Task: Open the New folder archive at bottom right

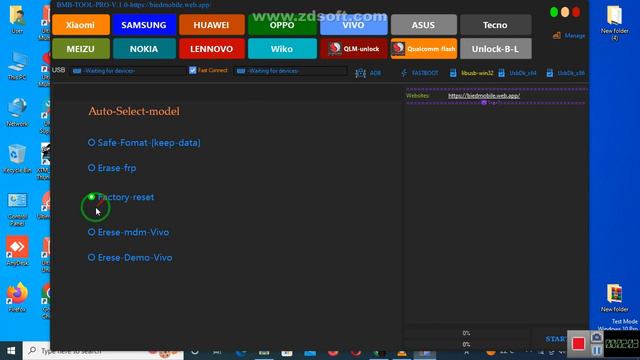Action: (x=615, y=298)
